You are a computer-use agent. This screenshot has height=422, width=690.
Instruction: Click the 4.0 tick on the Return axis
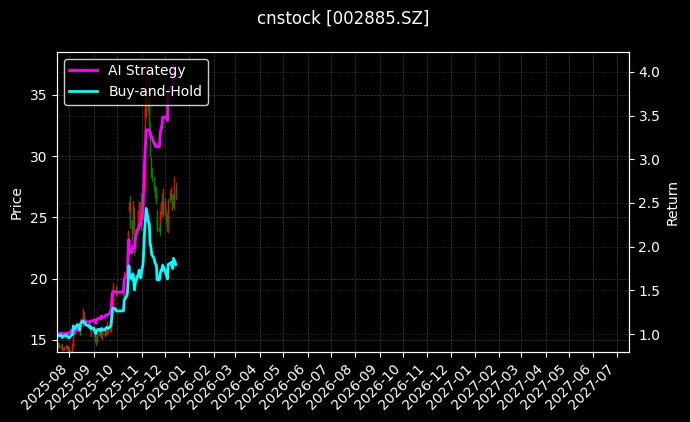coord(649,72)
